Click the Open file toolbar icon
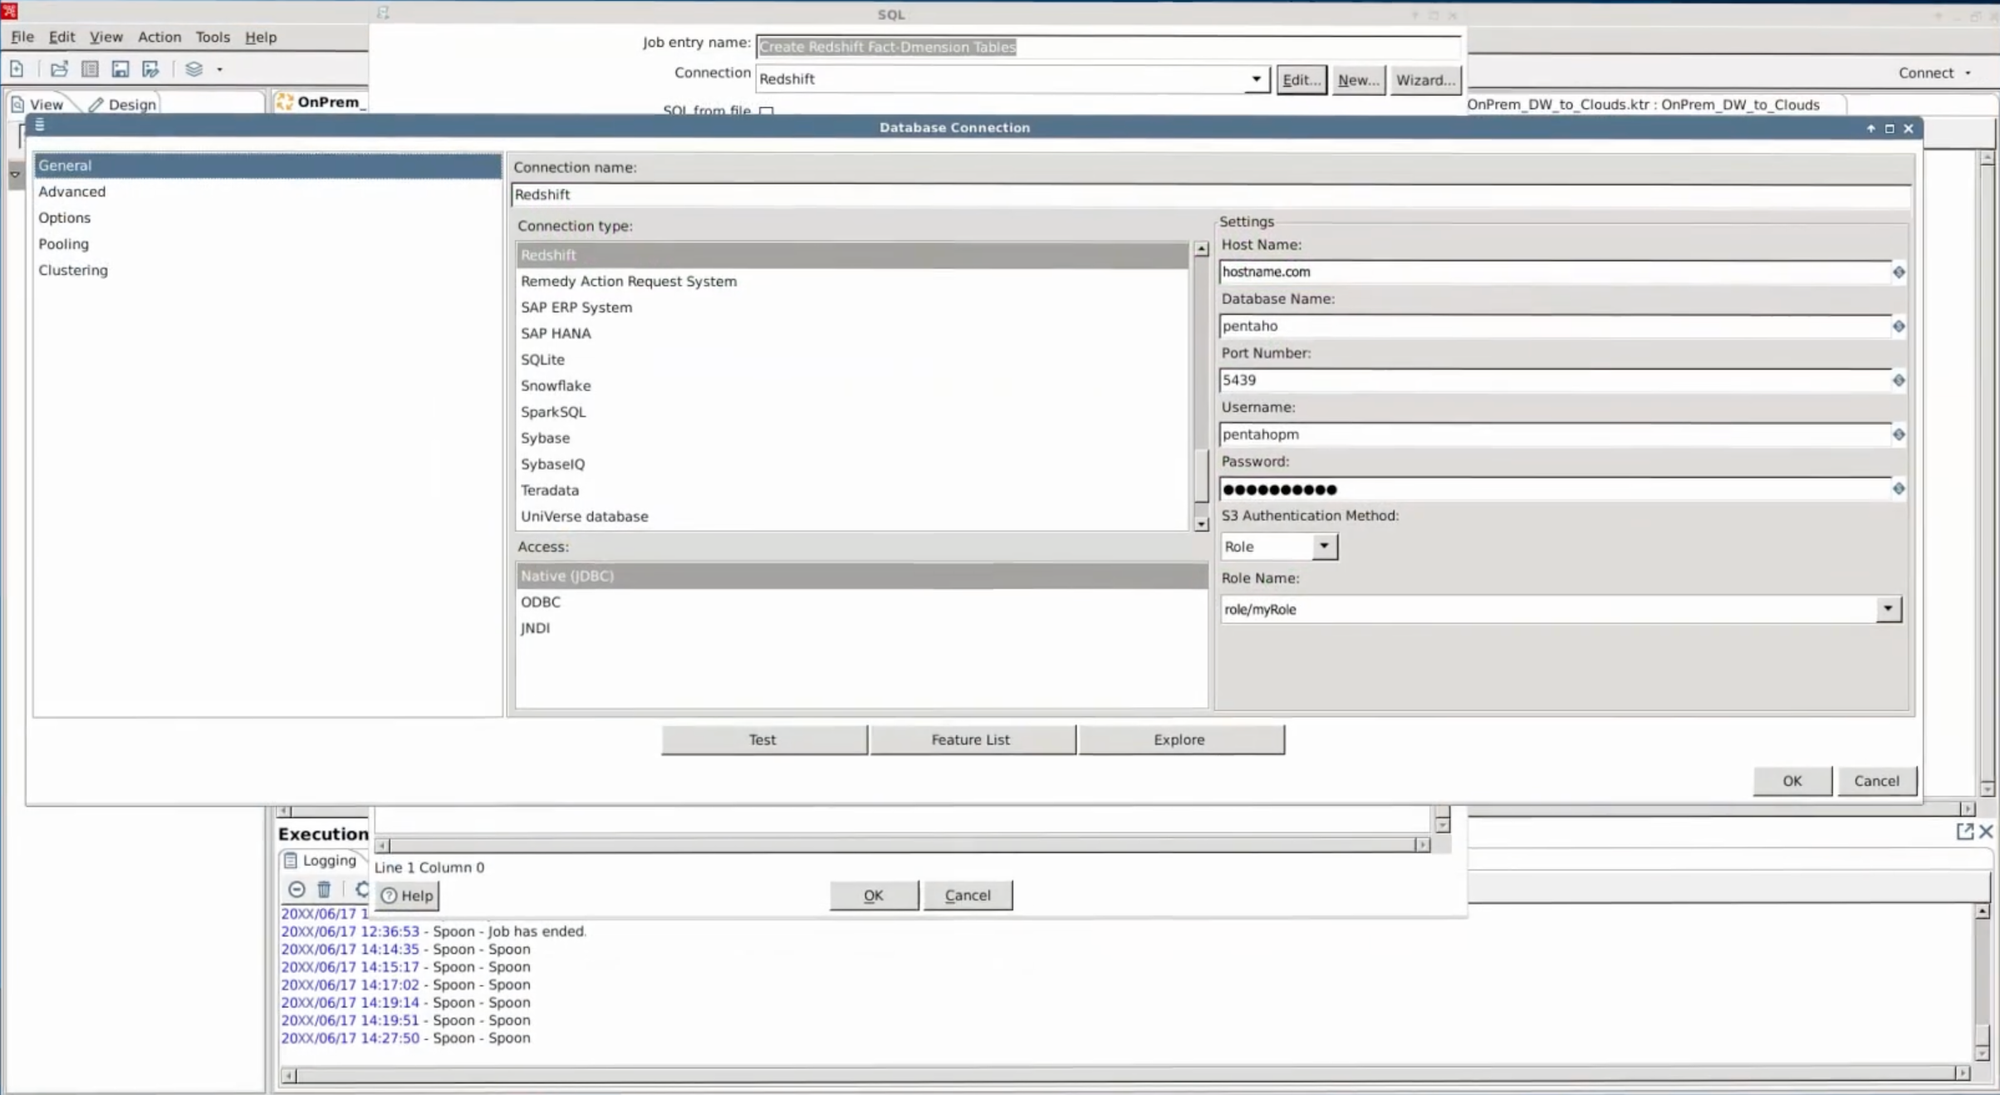 pyautogui.click(x=59, y=69)
